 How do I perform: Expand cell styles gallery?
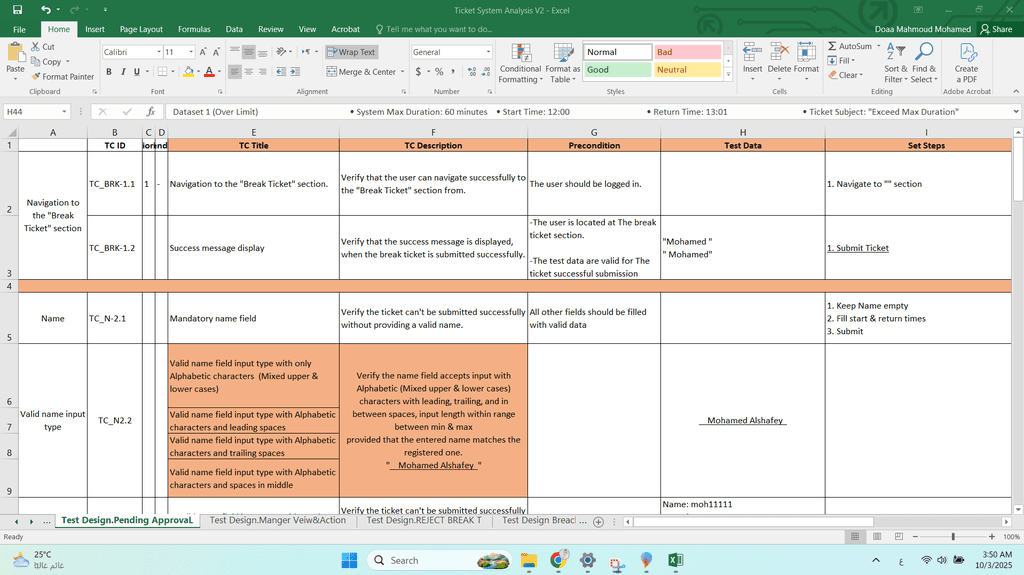click(728, 75)
